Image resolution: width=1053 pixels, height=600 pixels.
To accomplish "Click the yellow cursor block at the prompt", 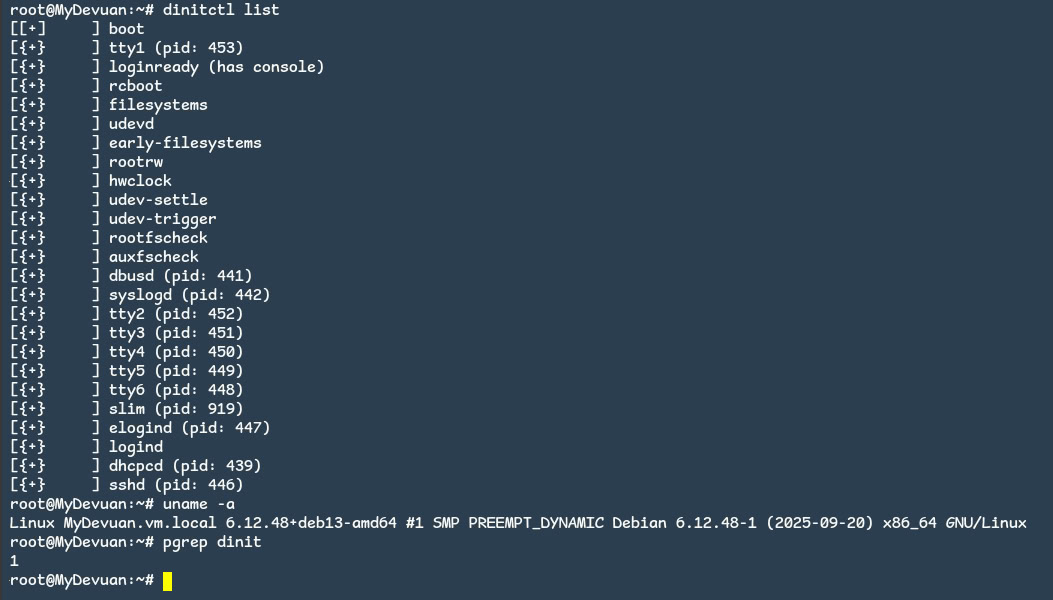I will point(168,581).
